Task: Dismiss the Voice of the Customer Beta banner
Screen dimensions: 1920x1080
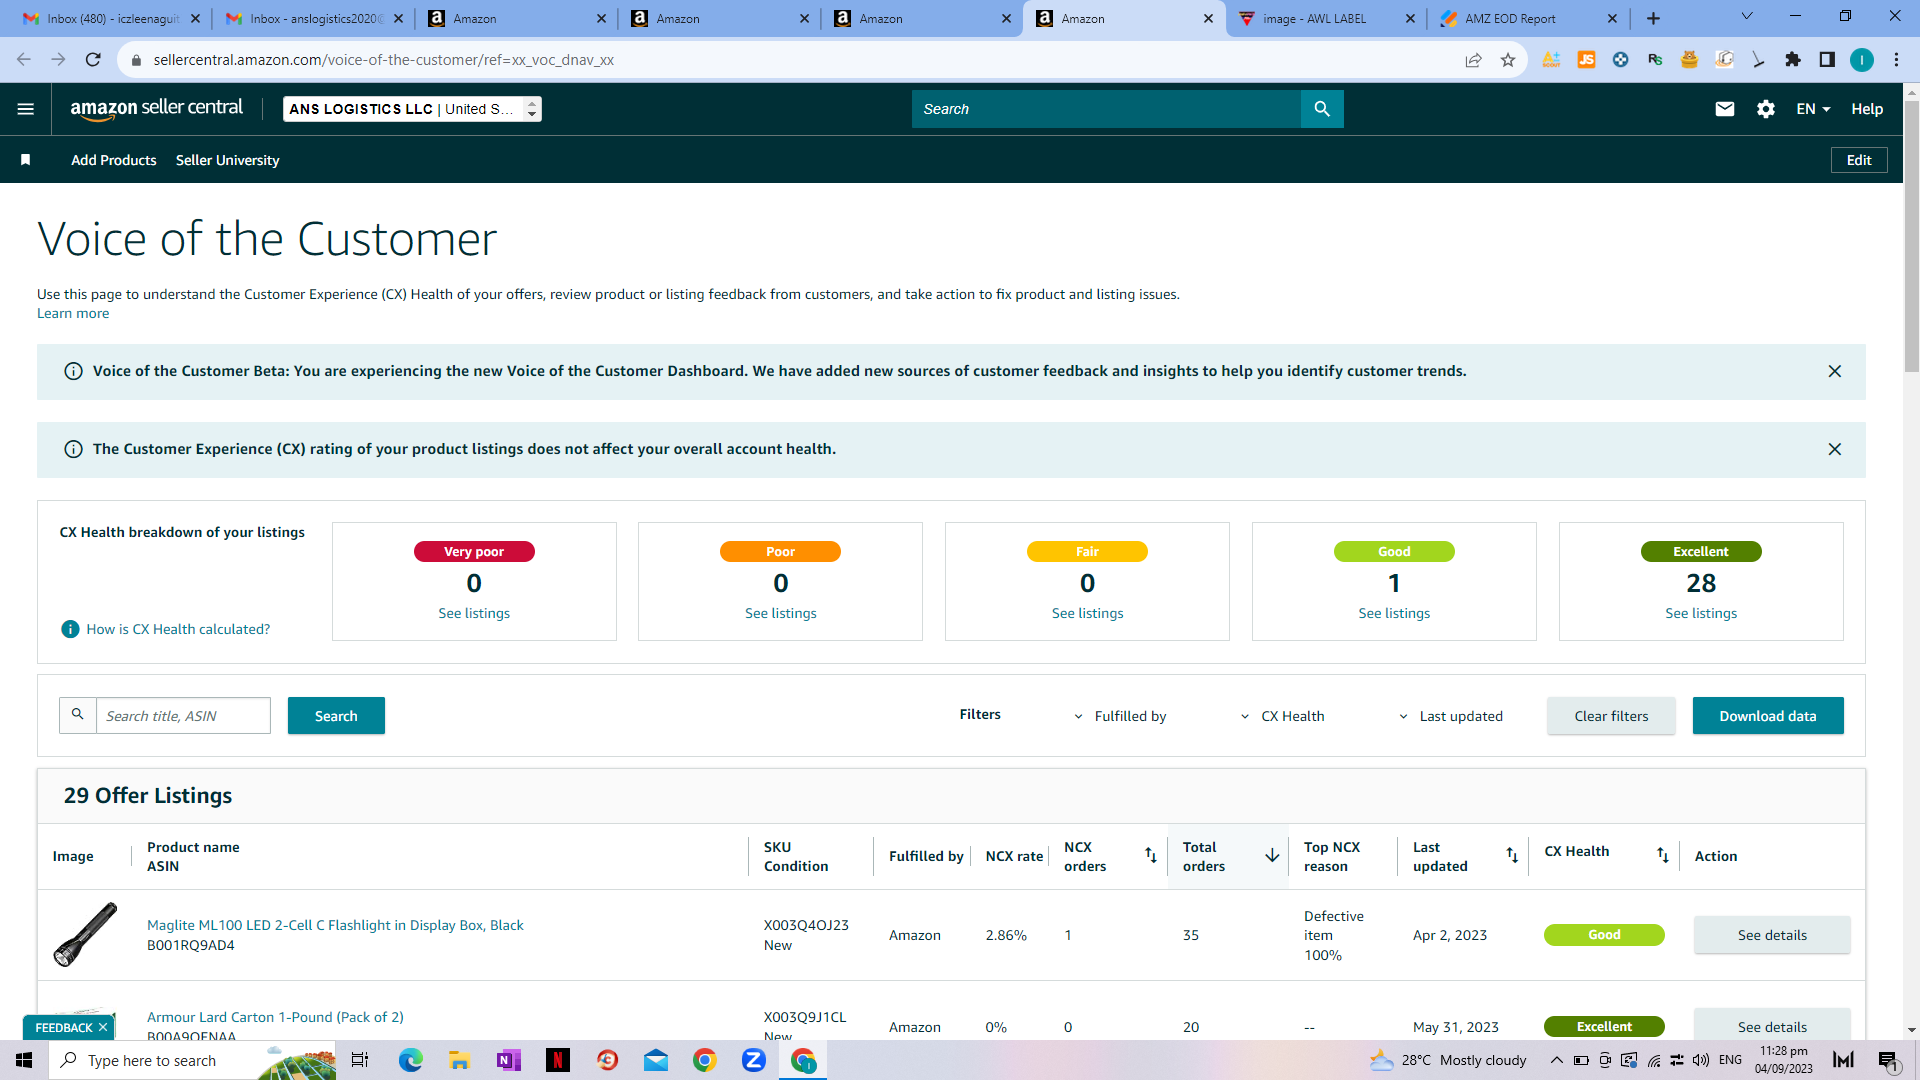Action: tap(1835, 371)
